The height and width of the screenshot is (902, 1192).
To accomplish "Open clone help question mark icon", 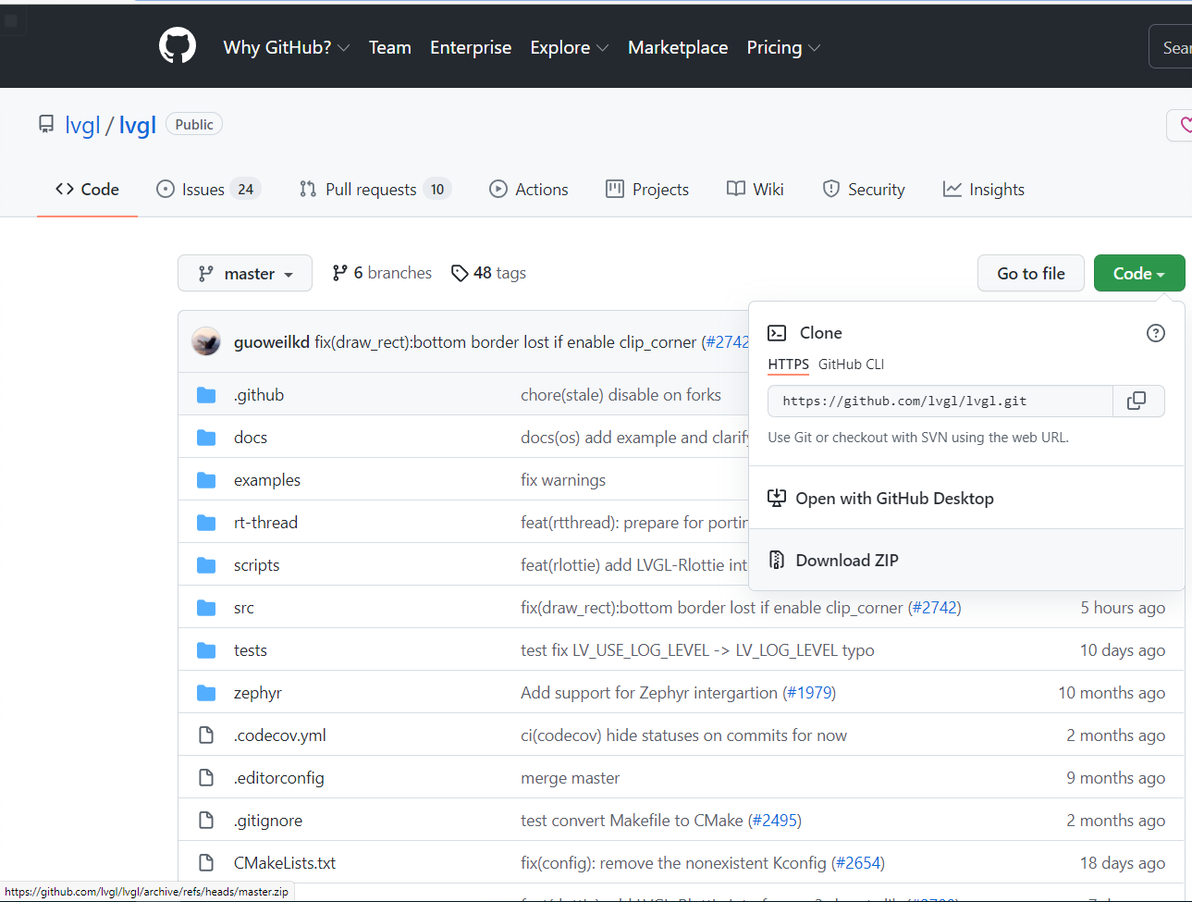I will tap(1155, 333).
